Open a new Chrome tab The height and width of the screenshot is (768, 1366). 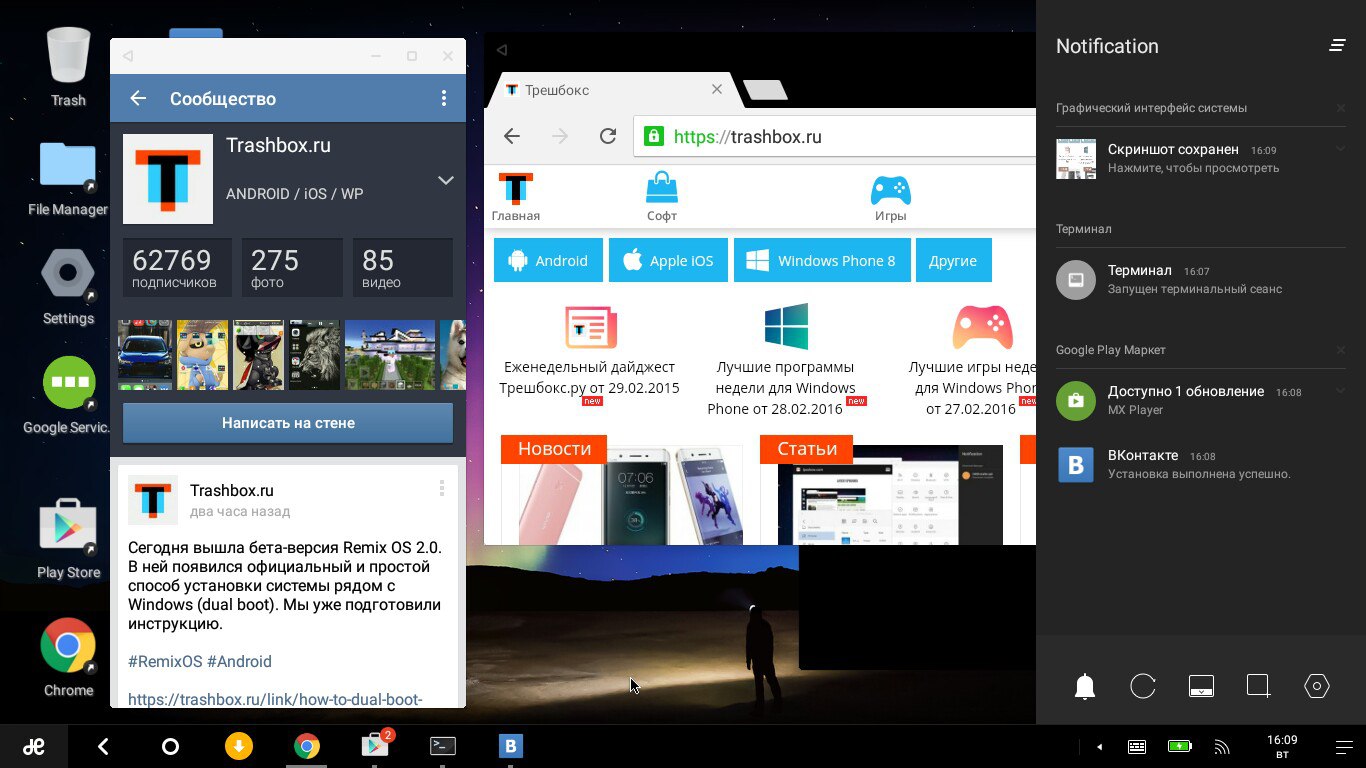[766, 91]
